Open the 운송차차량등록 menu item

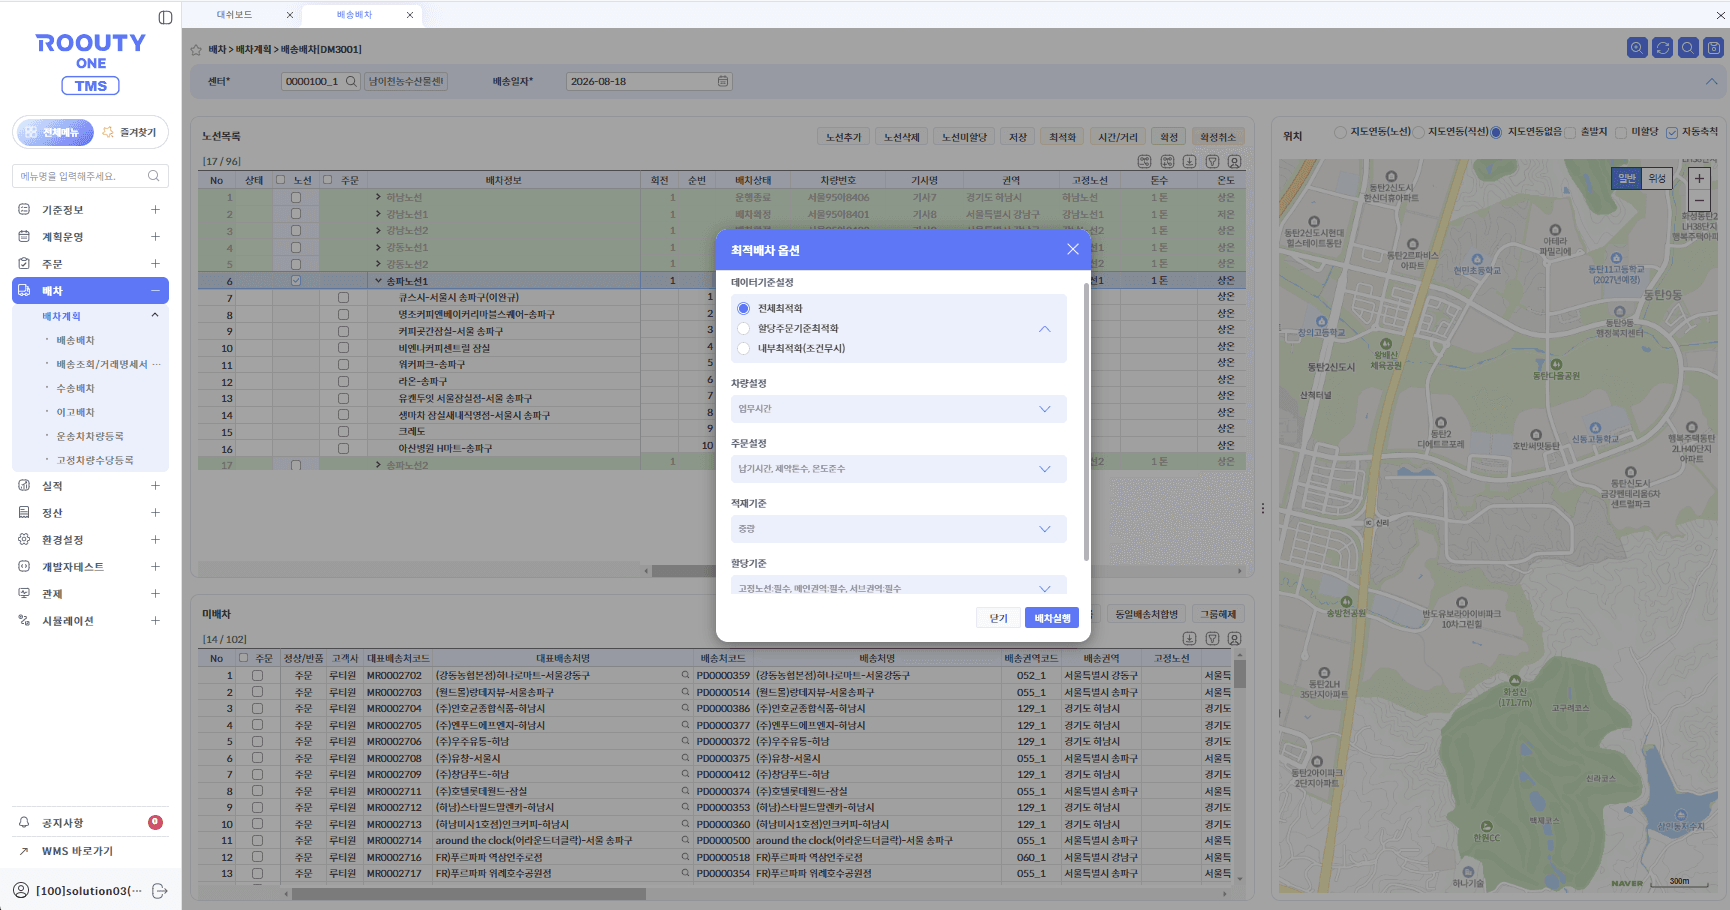pos(90,436)
